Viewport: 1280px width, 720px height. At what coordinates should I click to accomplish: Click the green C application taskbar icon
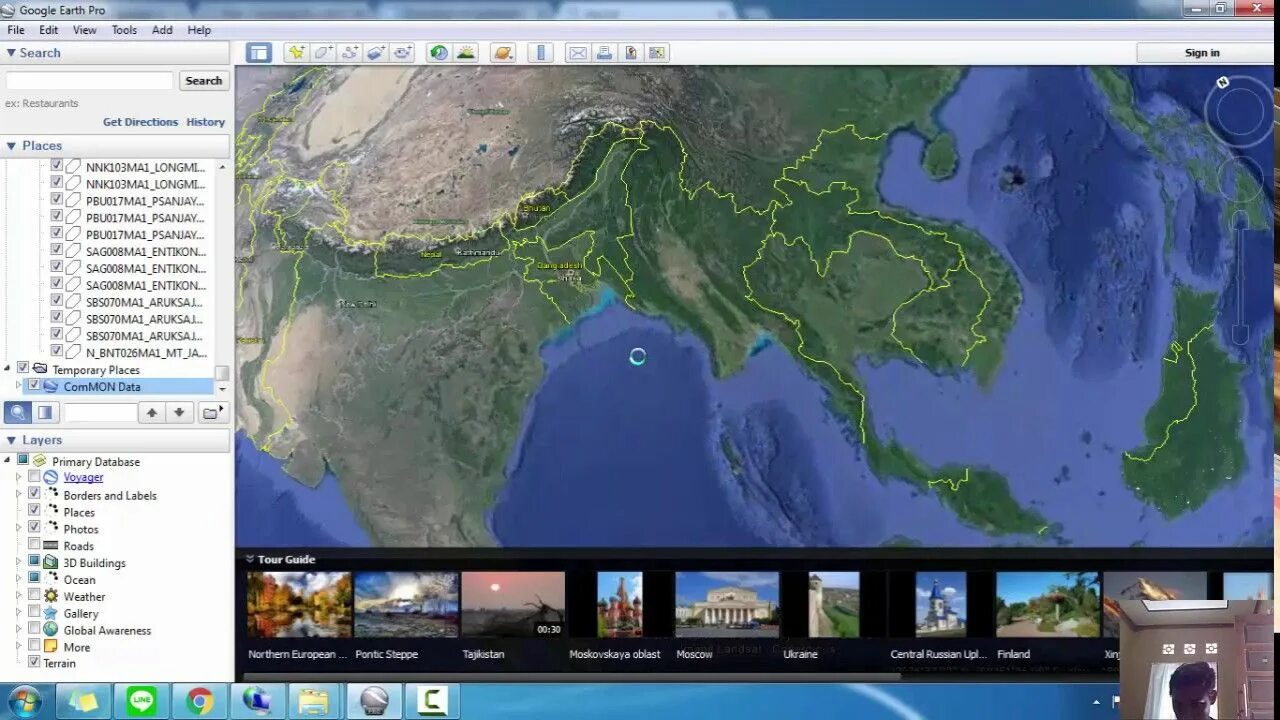click(432, 702)
